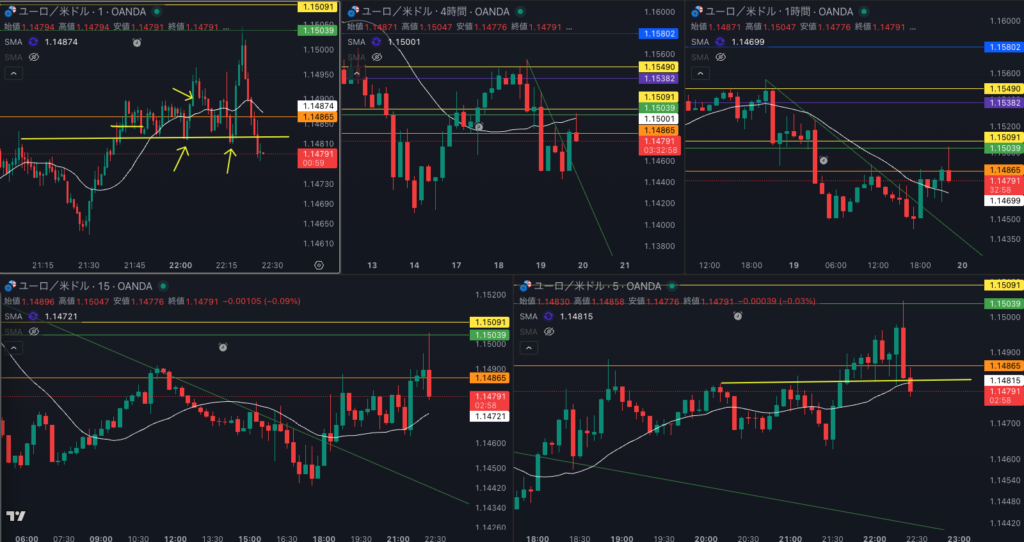Click the TradingView logo in the 15-minute chart

click(x=16, y=516)
